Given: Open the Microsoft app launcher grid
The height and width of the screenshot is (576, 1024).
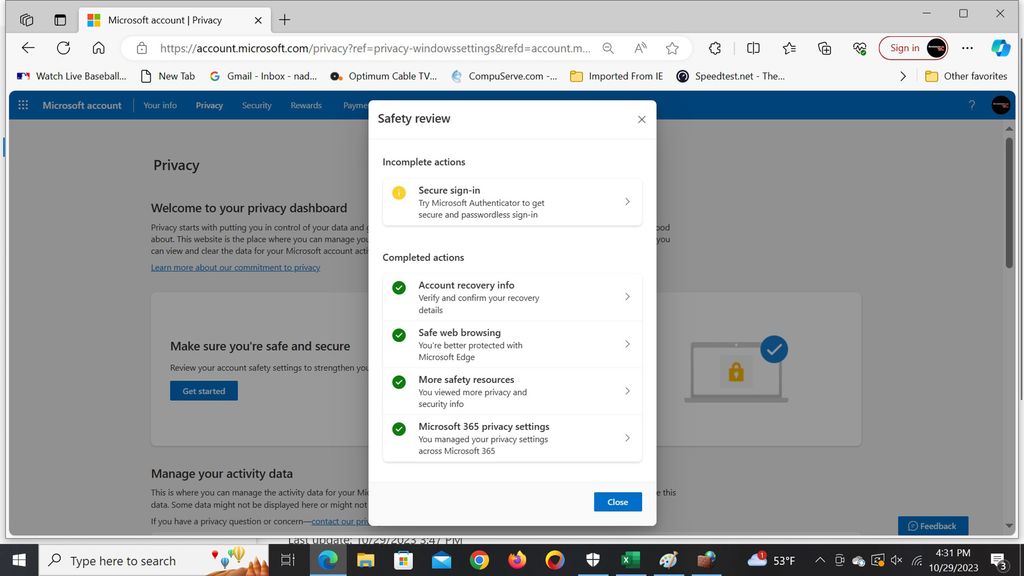Looking at the screenshot, I should tap(22, 105).
